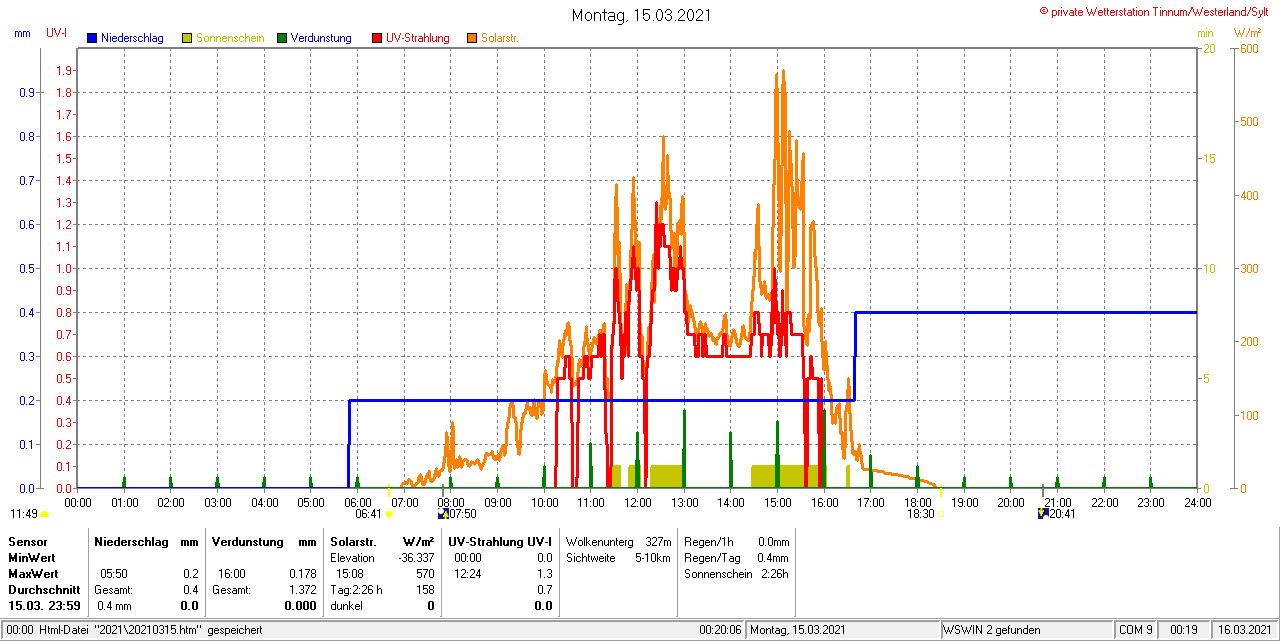Click the Regen/Tag 0.4mm entry
This screenshot has width=1280, height=641.
736,557
